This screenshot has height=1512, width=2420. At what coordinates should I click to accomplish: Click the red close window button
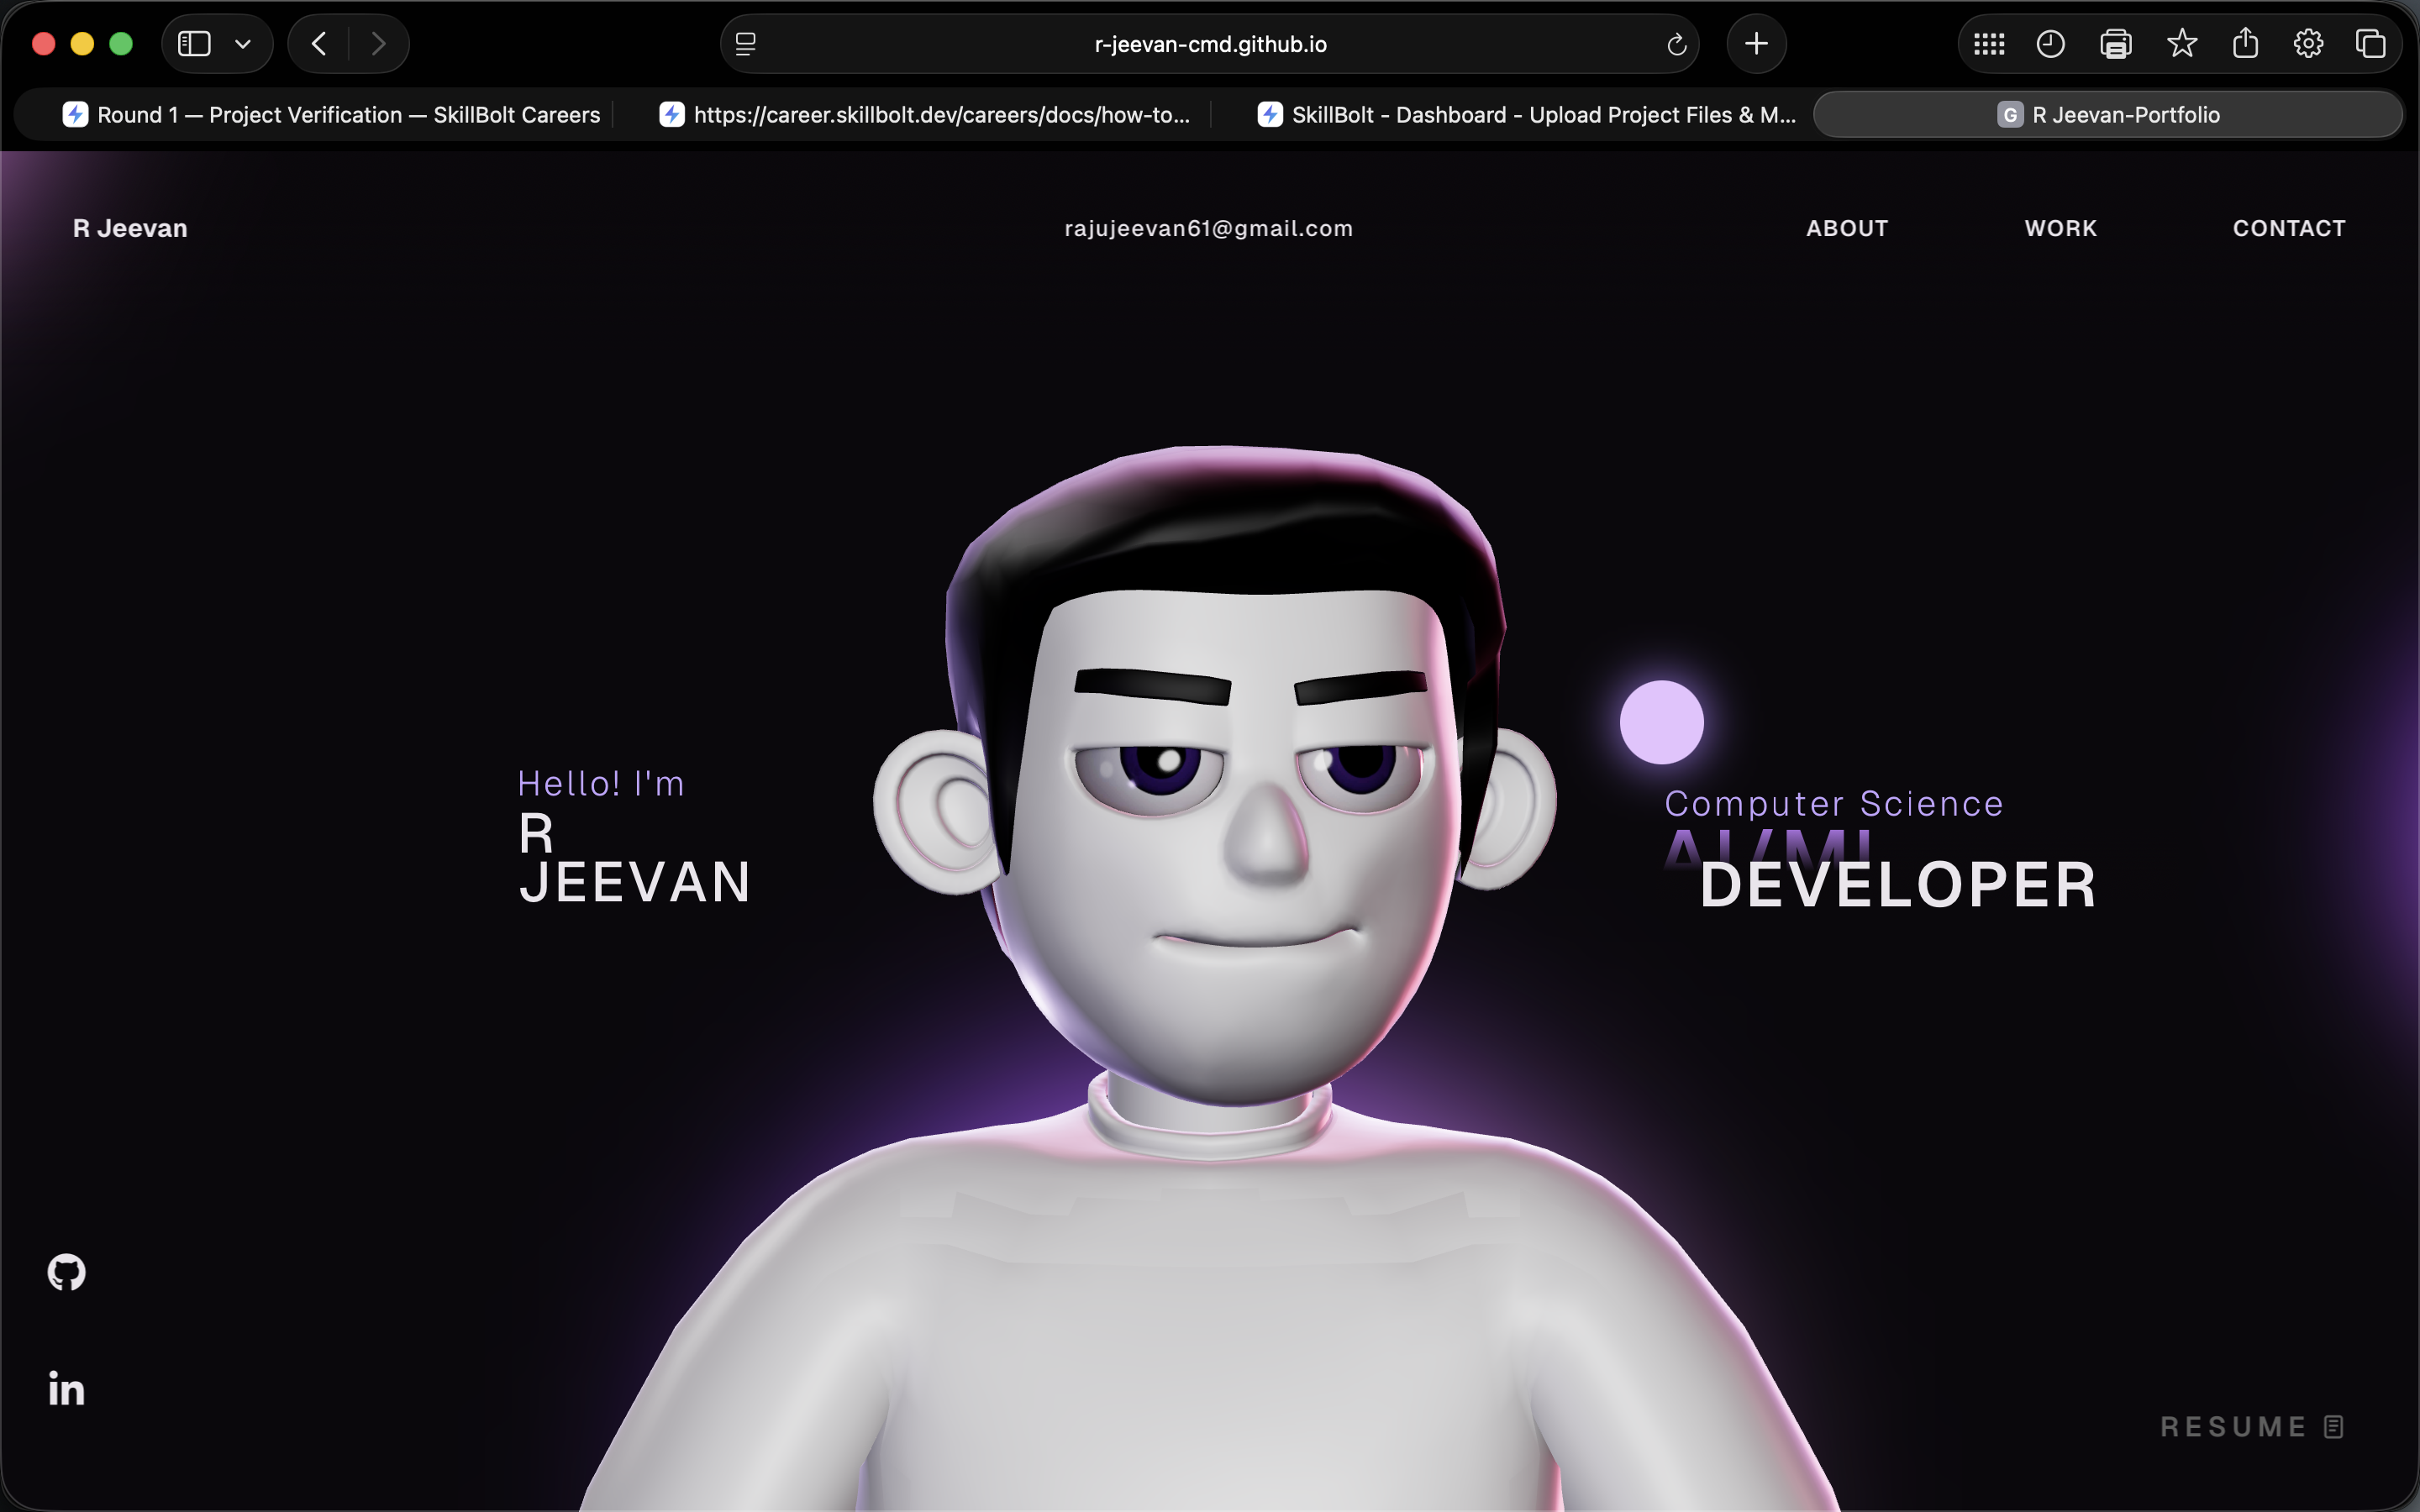click(43, 44)
